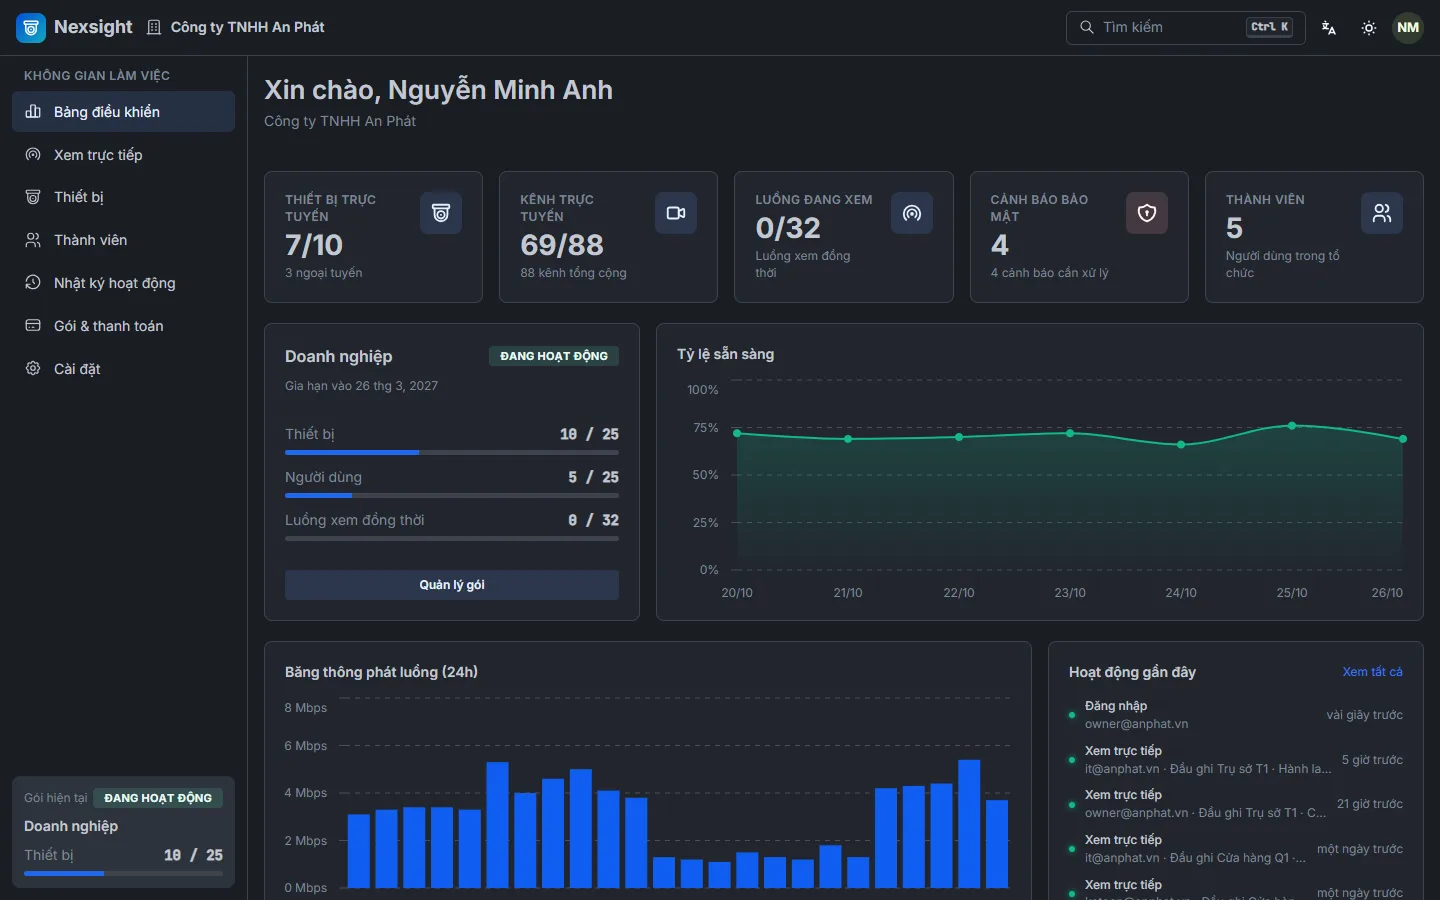The image size is (1440, 900).
Task: Open the language translation icon
Action: 1329,28
